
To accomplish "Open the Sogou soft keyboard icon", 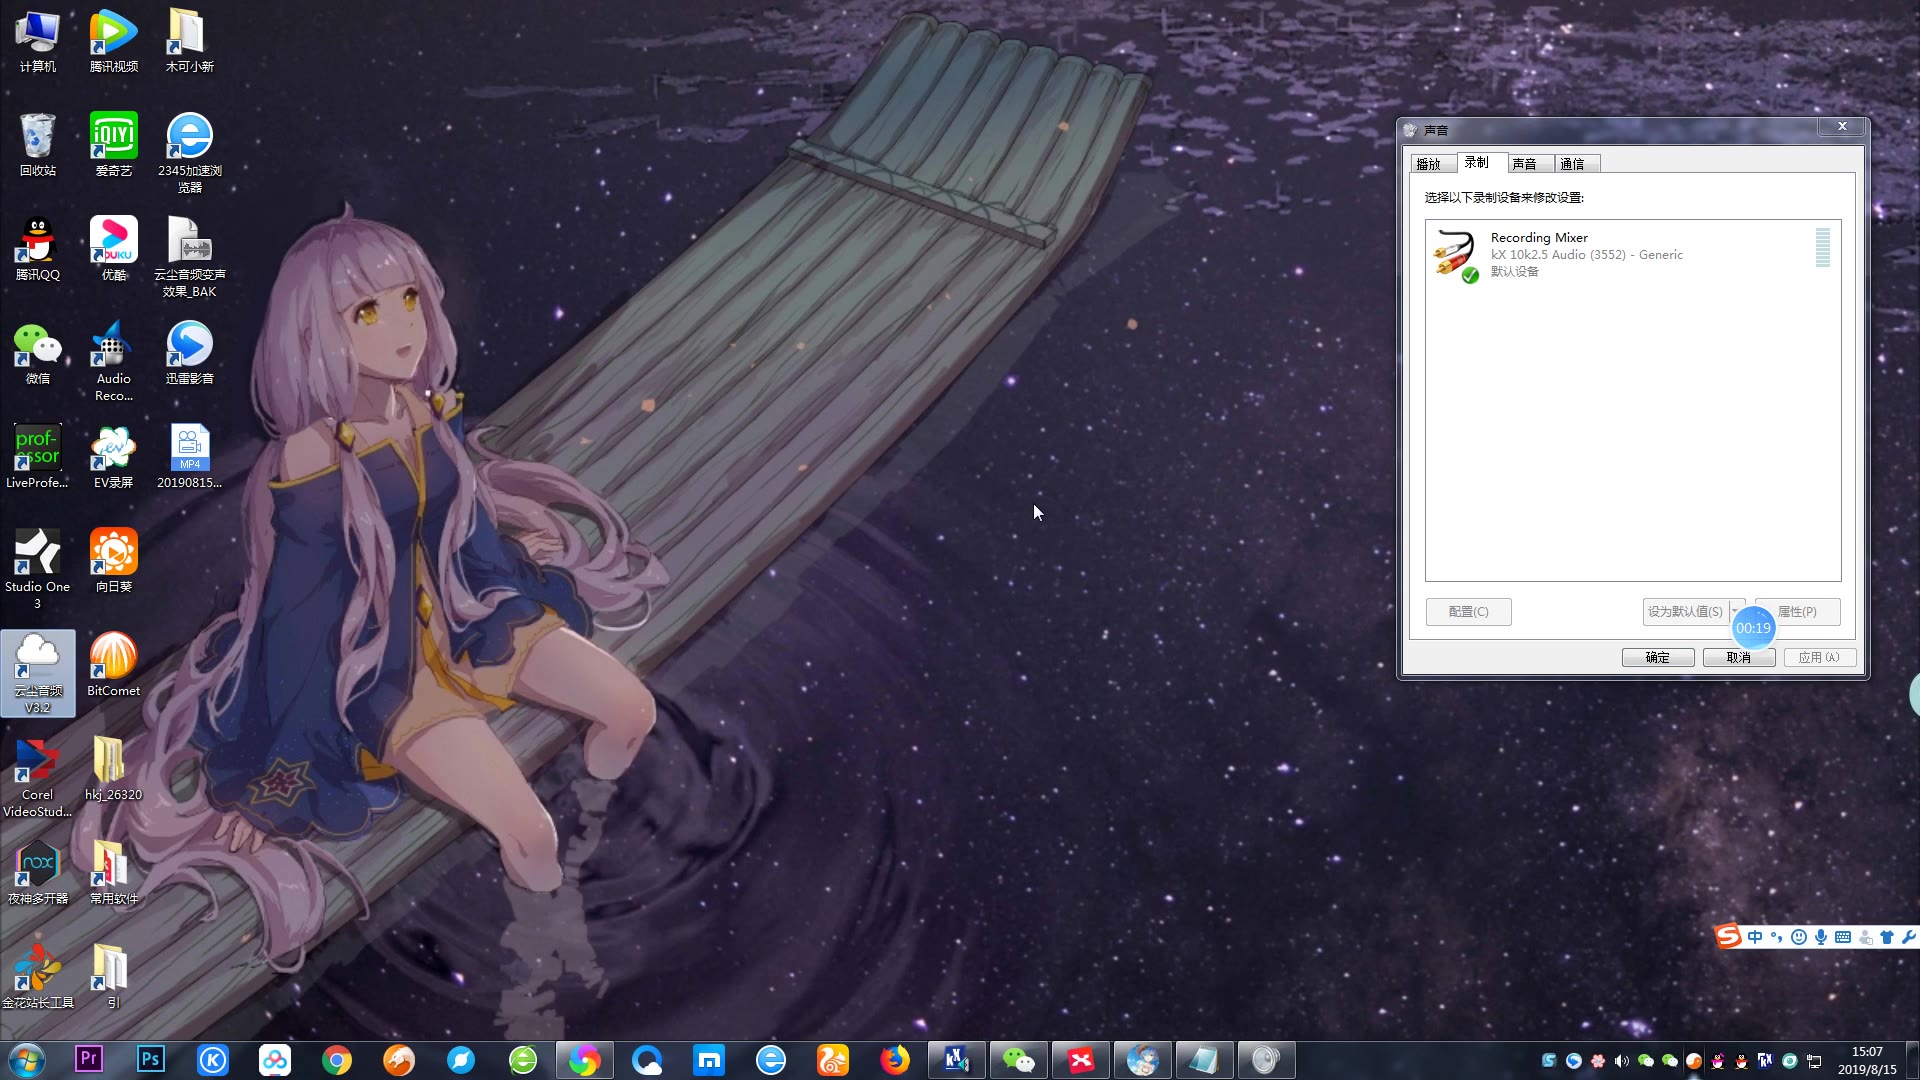I will coord(1842,937).
